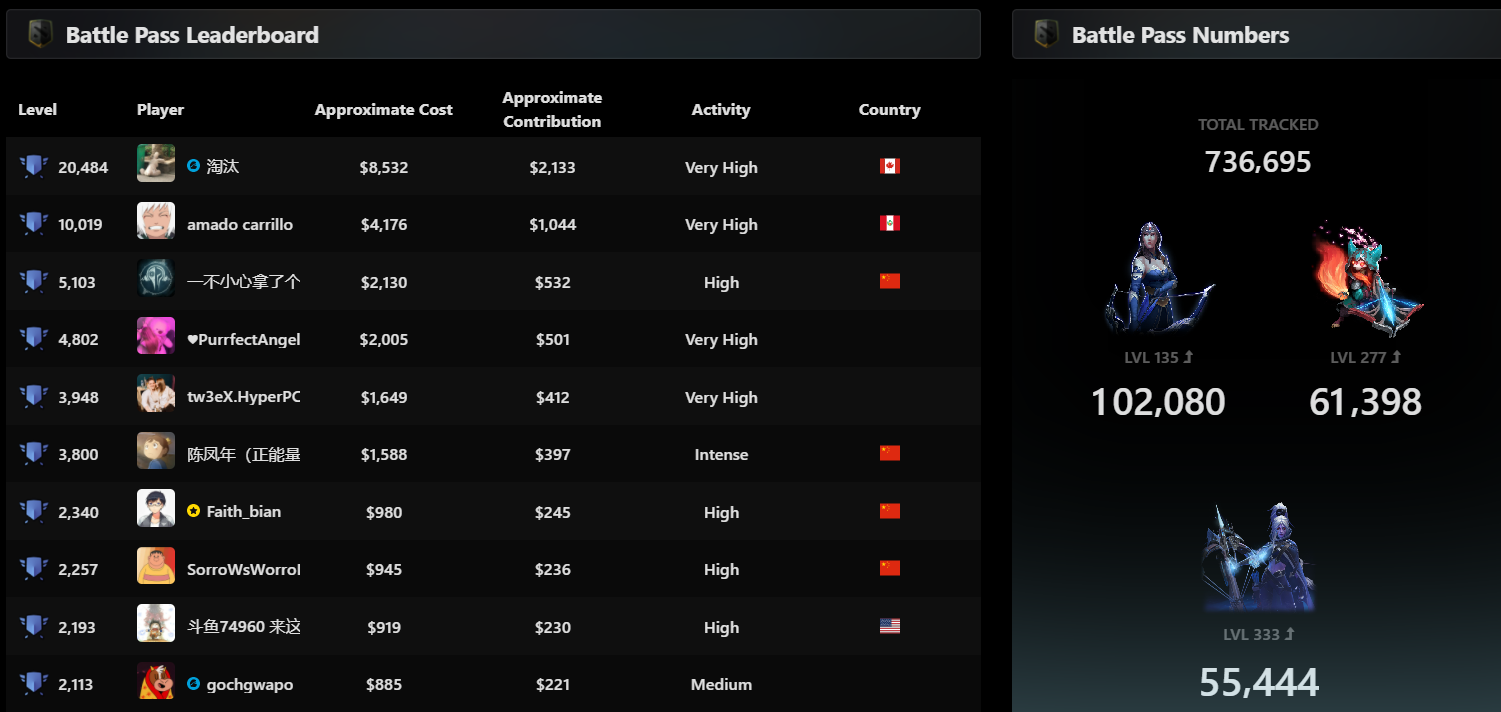This screenshot has height=712, width=1501.
Task: Open the Faith_bian player name link
Action: (243, 512)
